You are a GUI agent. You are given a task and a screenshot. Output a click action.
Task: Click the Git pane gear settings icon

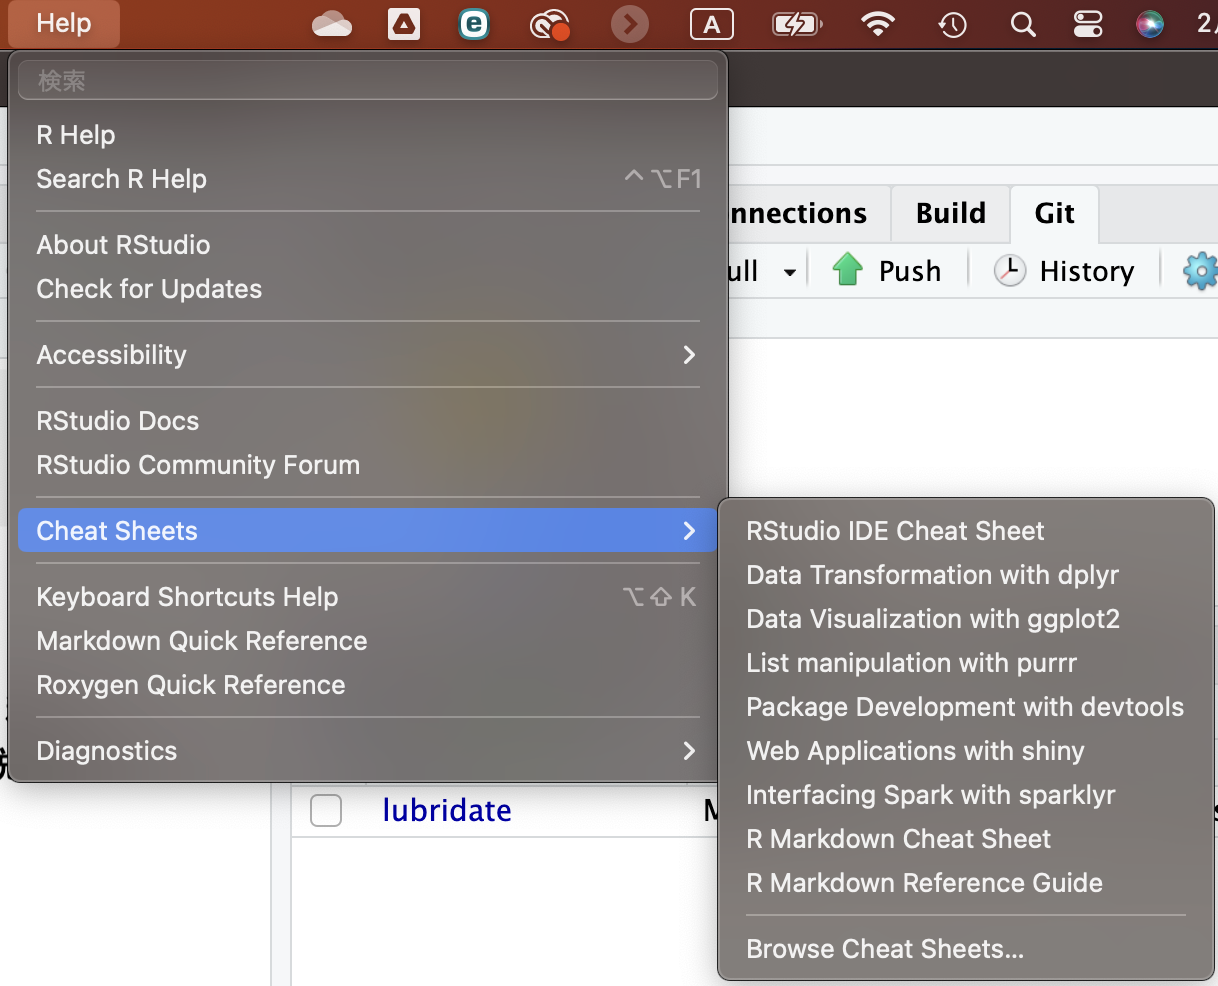click(x=1200, y=271)
